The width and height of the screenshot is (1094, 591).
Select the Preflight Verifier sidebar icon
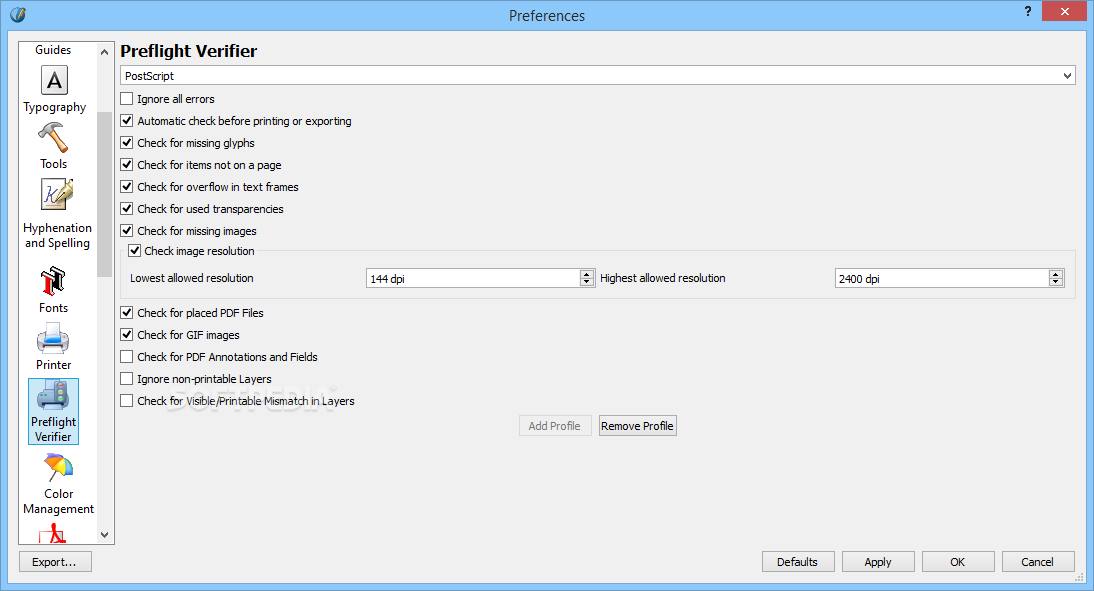click(53, 411)
